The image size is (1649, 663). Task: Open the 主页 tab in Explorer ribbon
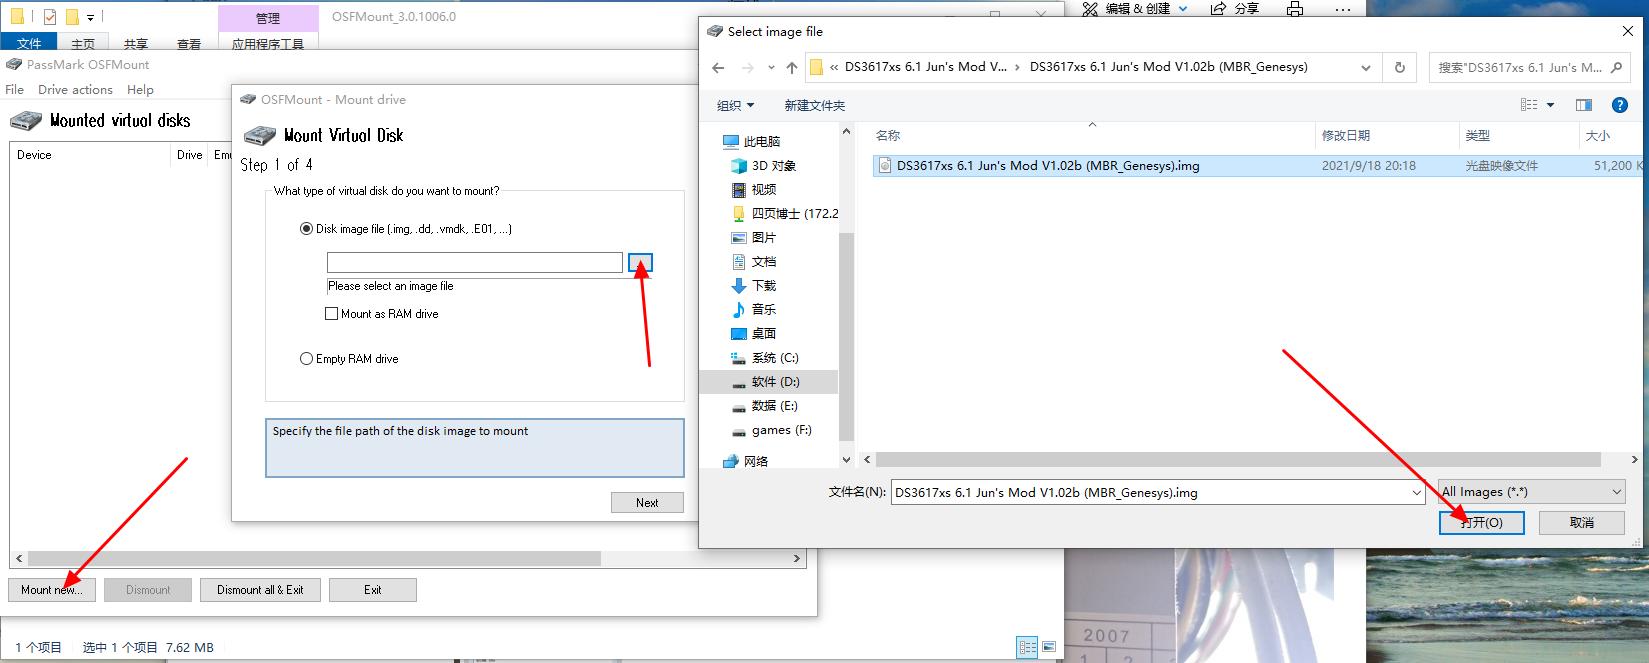[x=83, y=43]
